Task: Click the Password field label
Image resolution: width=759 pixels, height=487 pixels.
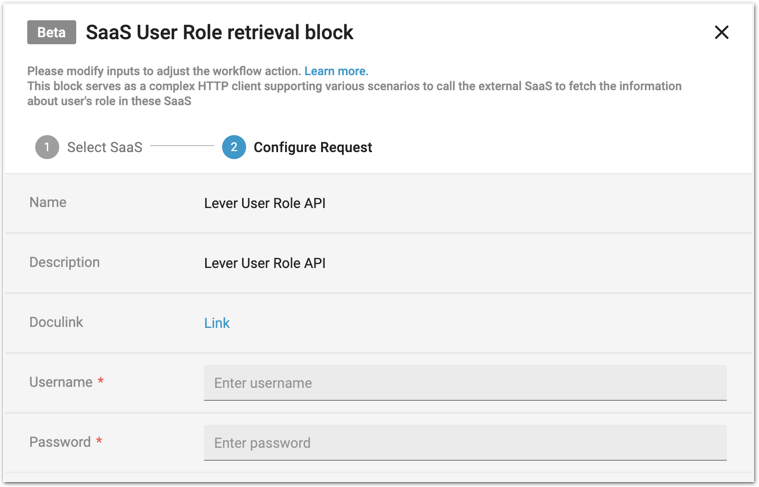Action: 60,442
